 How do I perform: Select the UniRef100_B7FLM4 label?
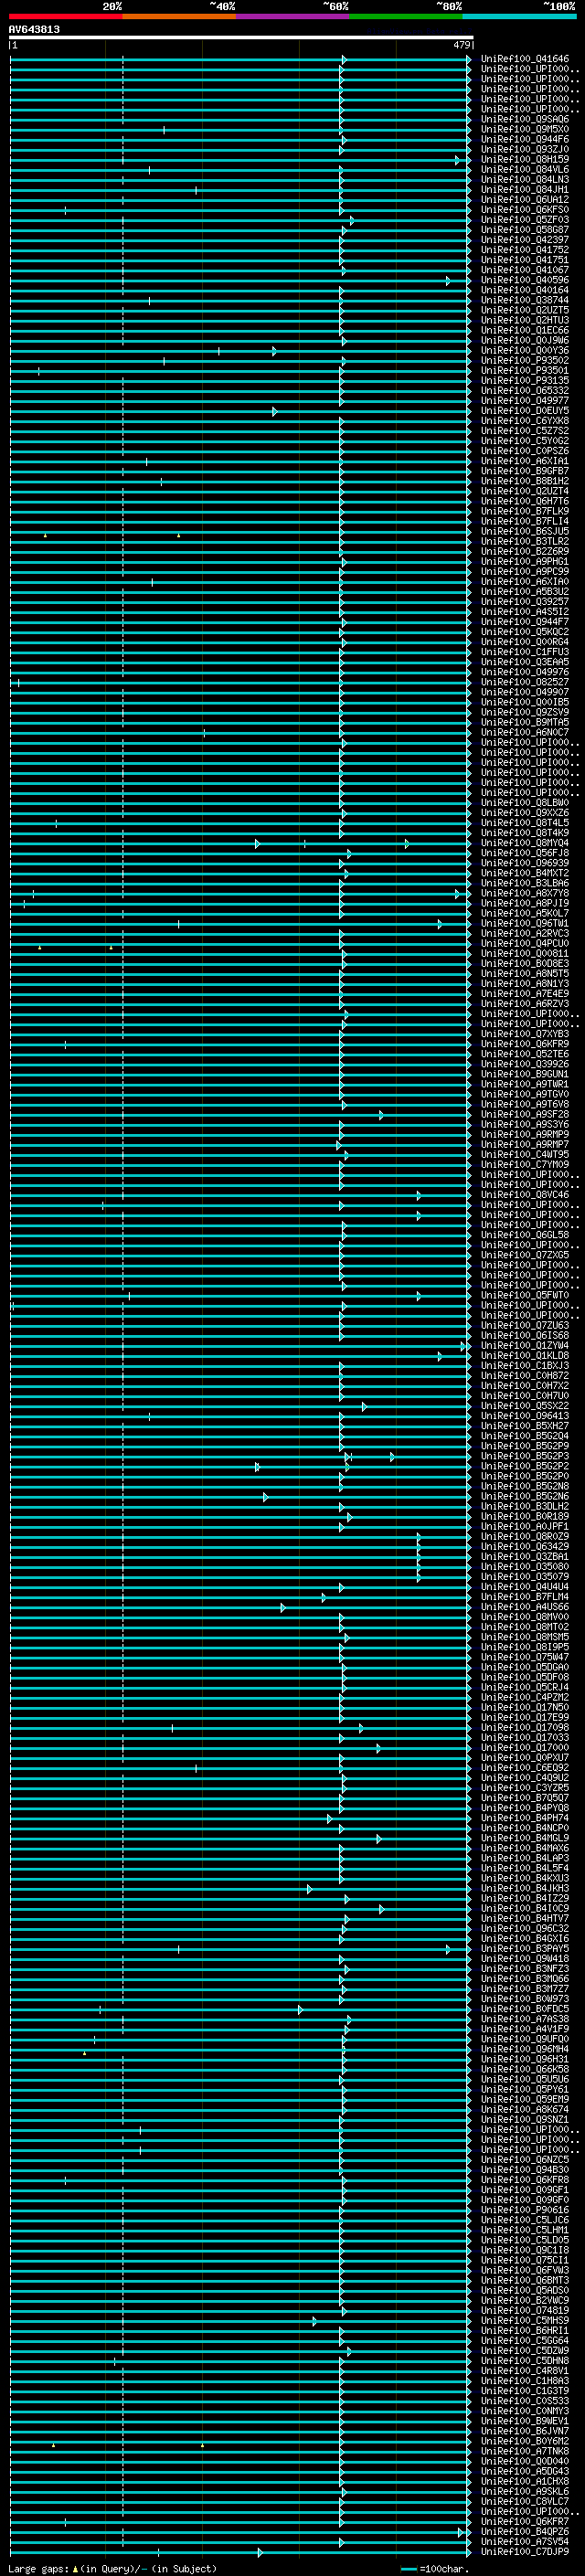pyautogui.click(x=525, y=1596)
